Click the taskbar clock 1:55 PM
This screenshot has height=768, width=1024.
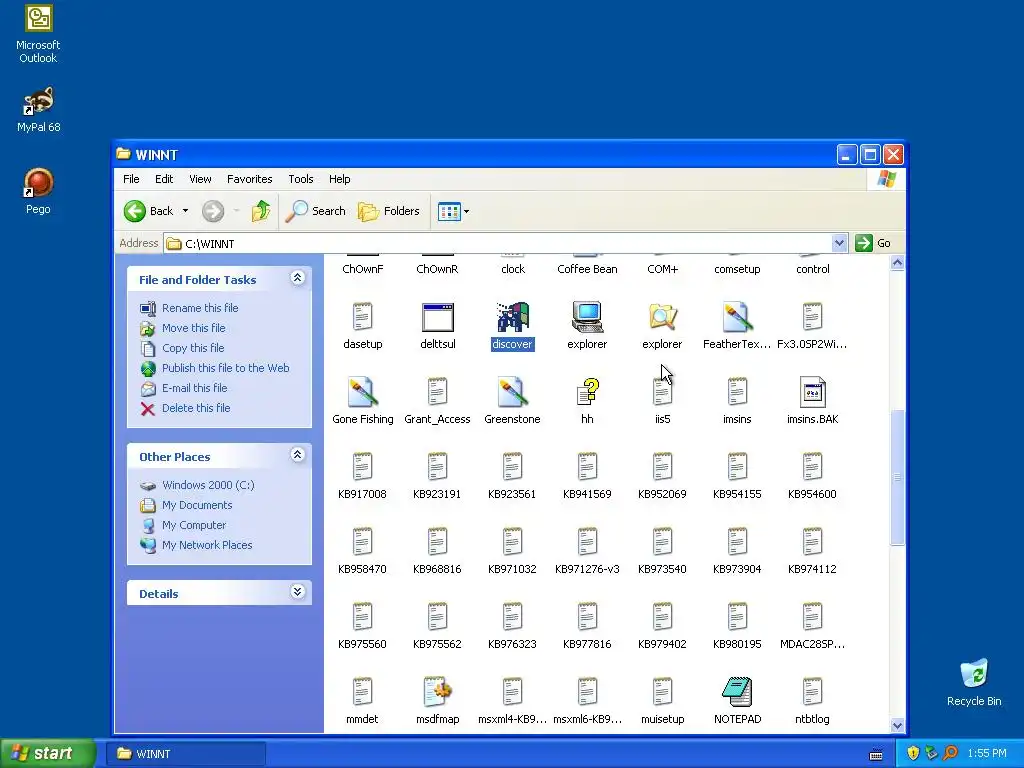tap(987, 754)
